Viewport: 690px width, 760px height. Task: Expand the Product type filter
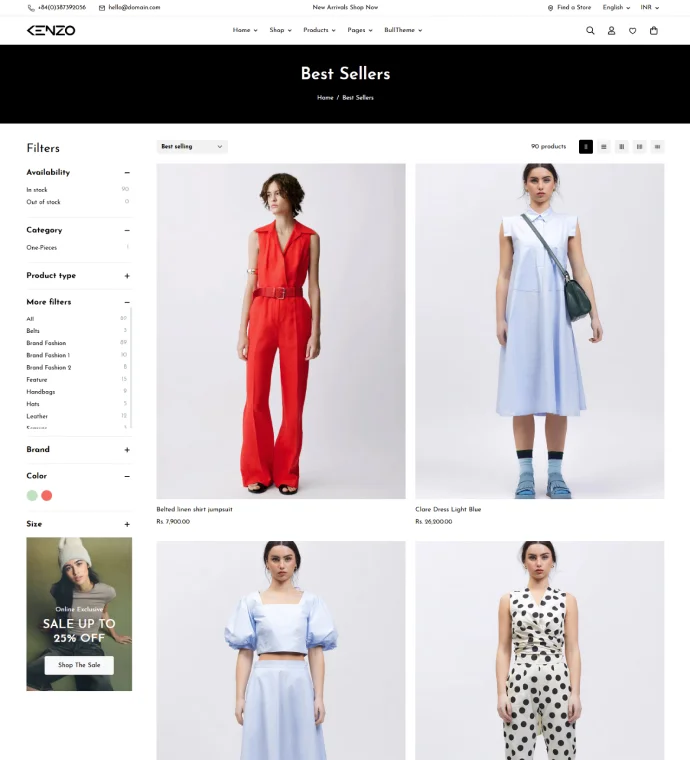coord(127,276)
